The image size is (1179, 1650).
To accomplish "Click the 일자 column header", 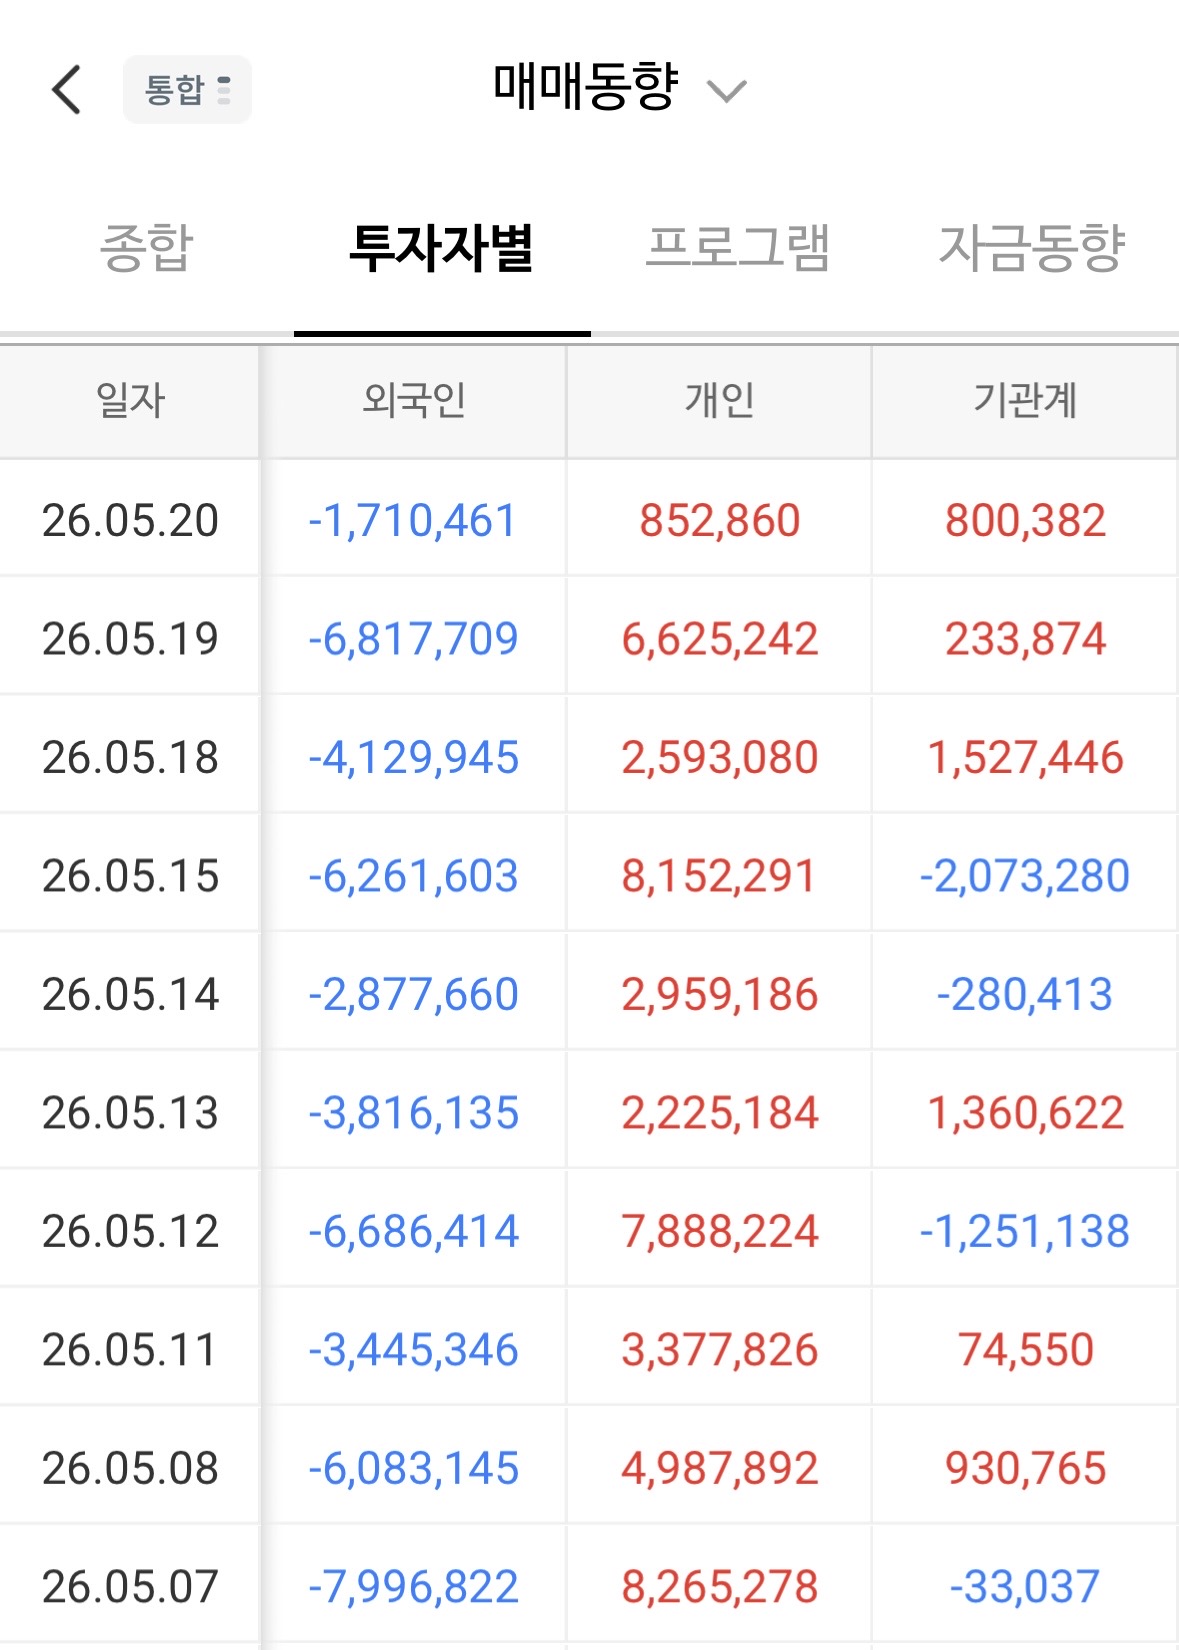I will pyautogui.click(x=130, y=401).
